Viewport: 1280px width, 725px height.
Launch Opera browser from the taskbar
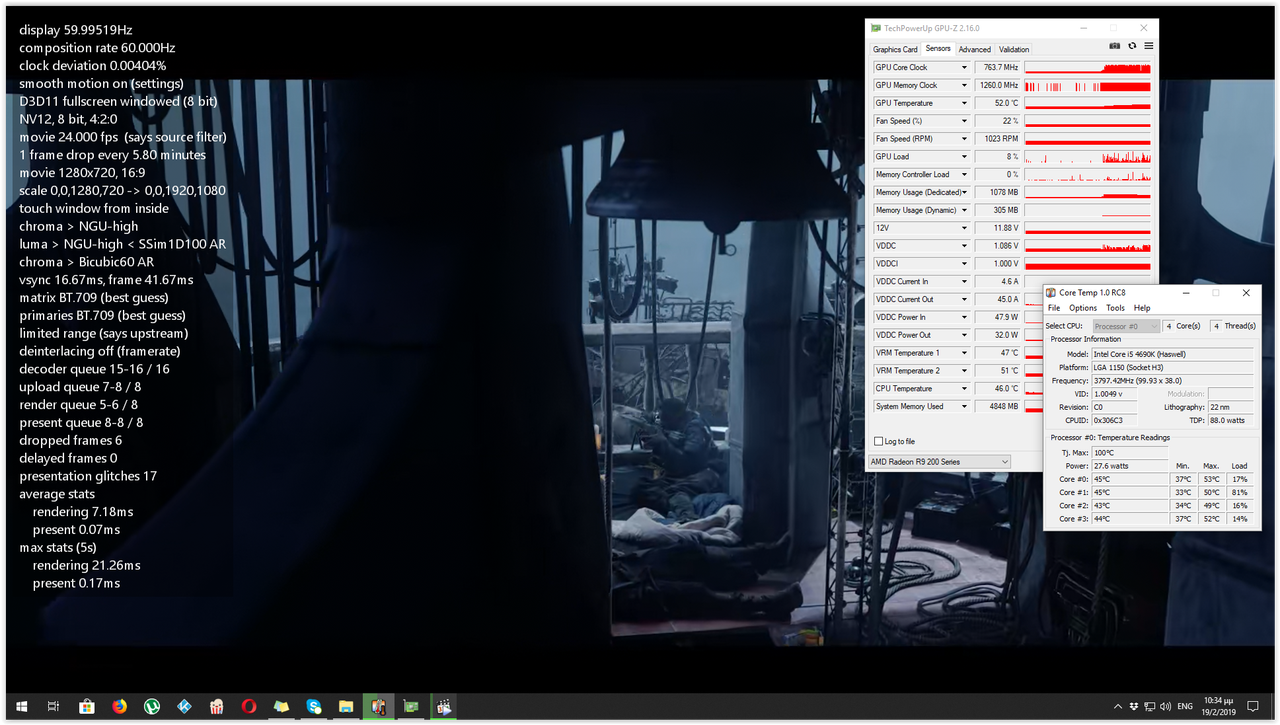click(x=249, y=706)
